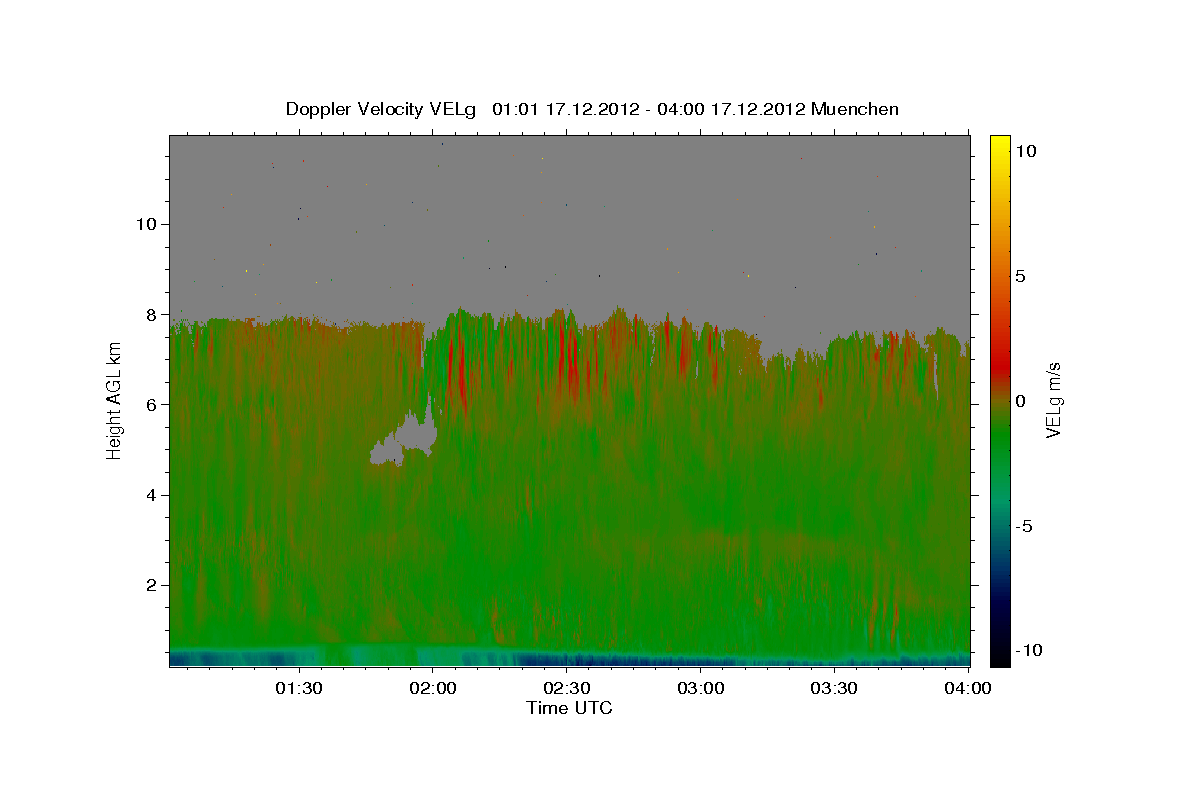
Task: Click the colorbar value -5 label
Action: (x=1023, y=526)
